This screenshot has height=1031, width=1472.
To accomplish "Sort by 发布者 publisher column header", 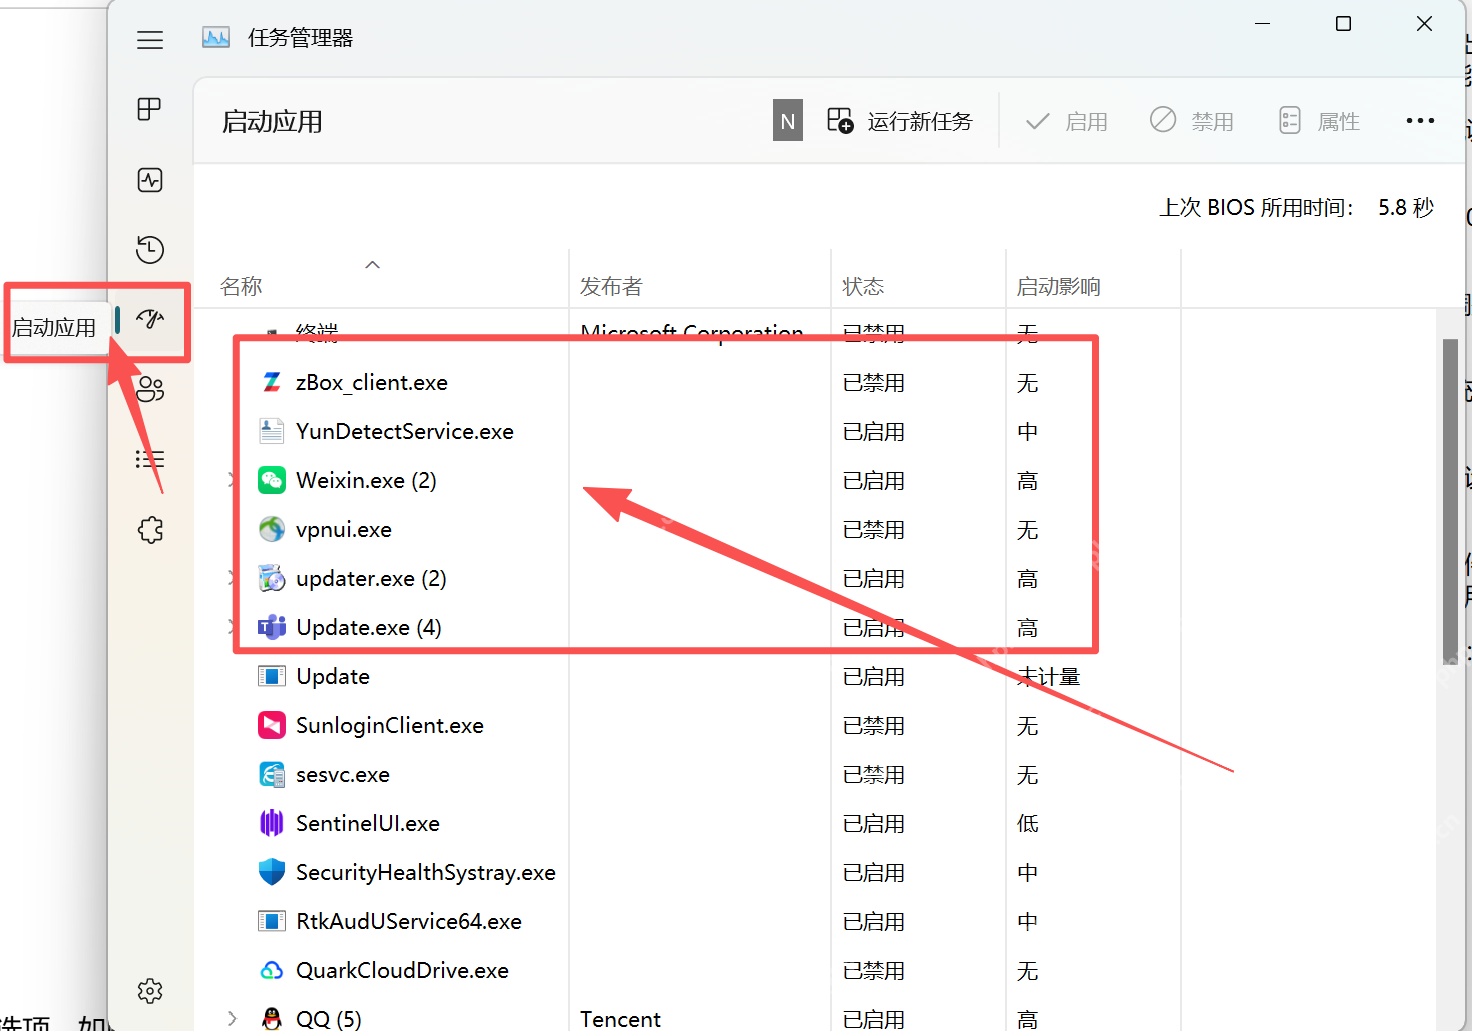I will [611, 287].
